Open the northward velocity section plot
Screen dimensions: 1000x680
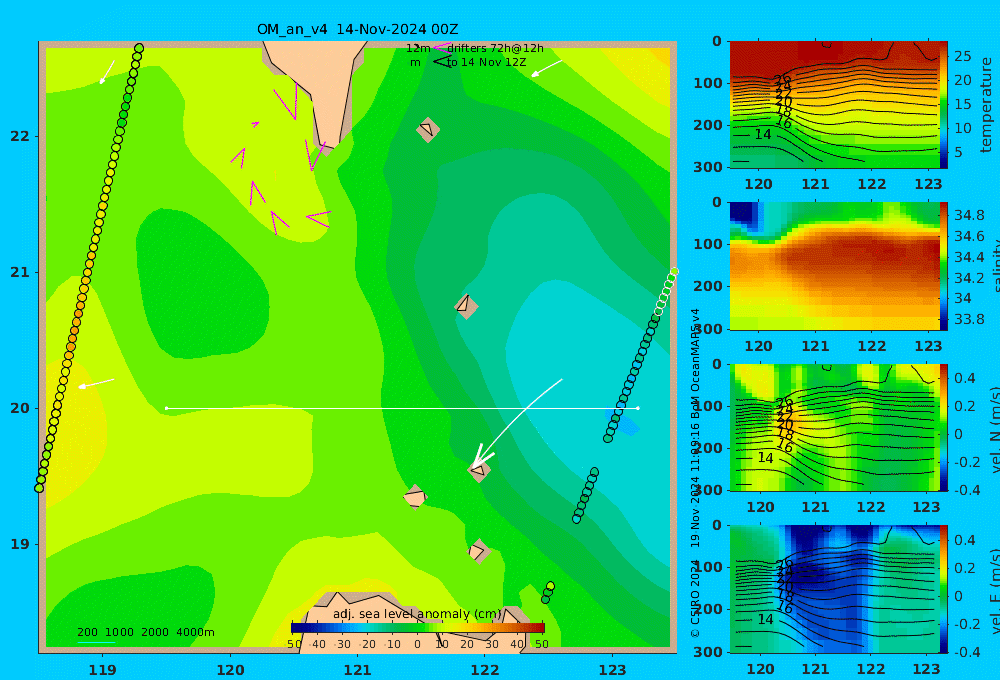[x=834, y=427]
